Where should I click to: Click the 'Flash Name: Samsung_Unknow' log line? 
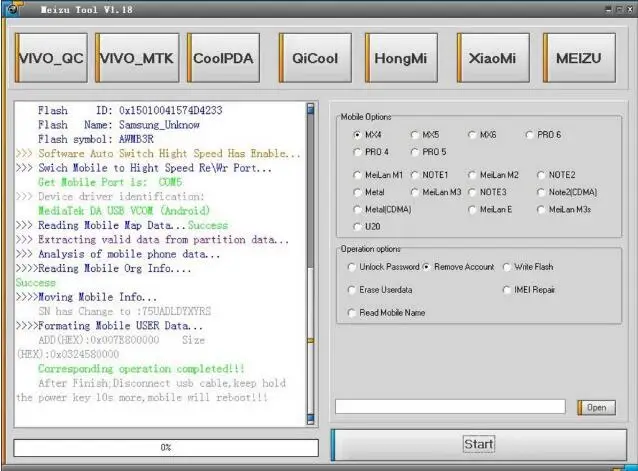point(118,125)
